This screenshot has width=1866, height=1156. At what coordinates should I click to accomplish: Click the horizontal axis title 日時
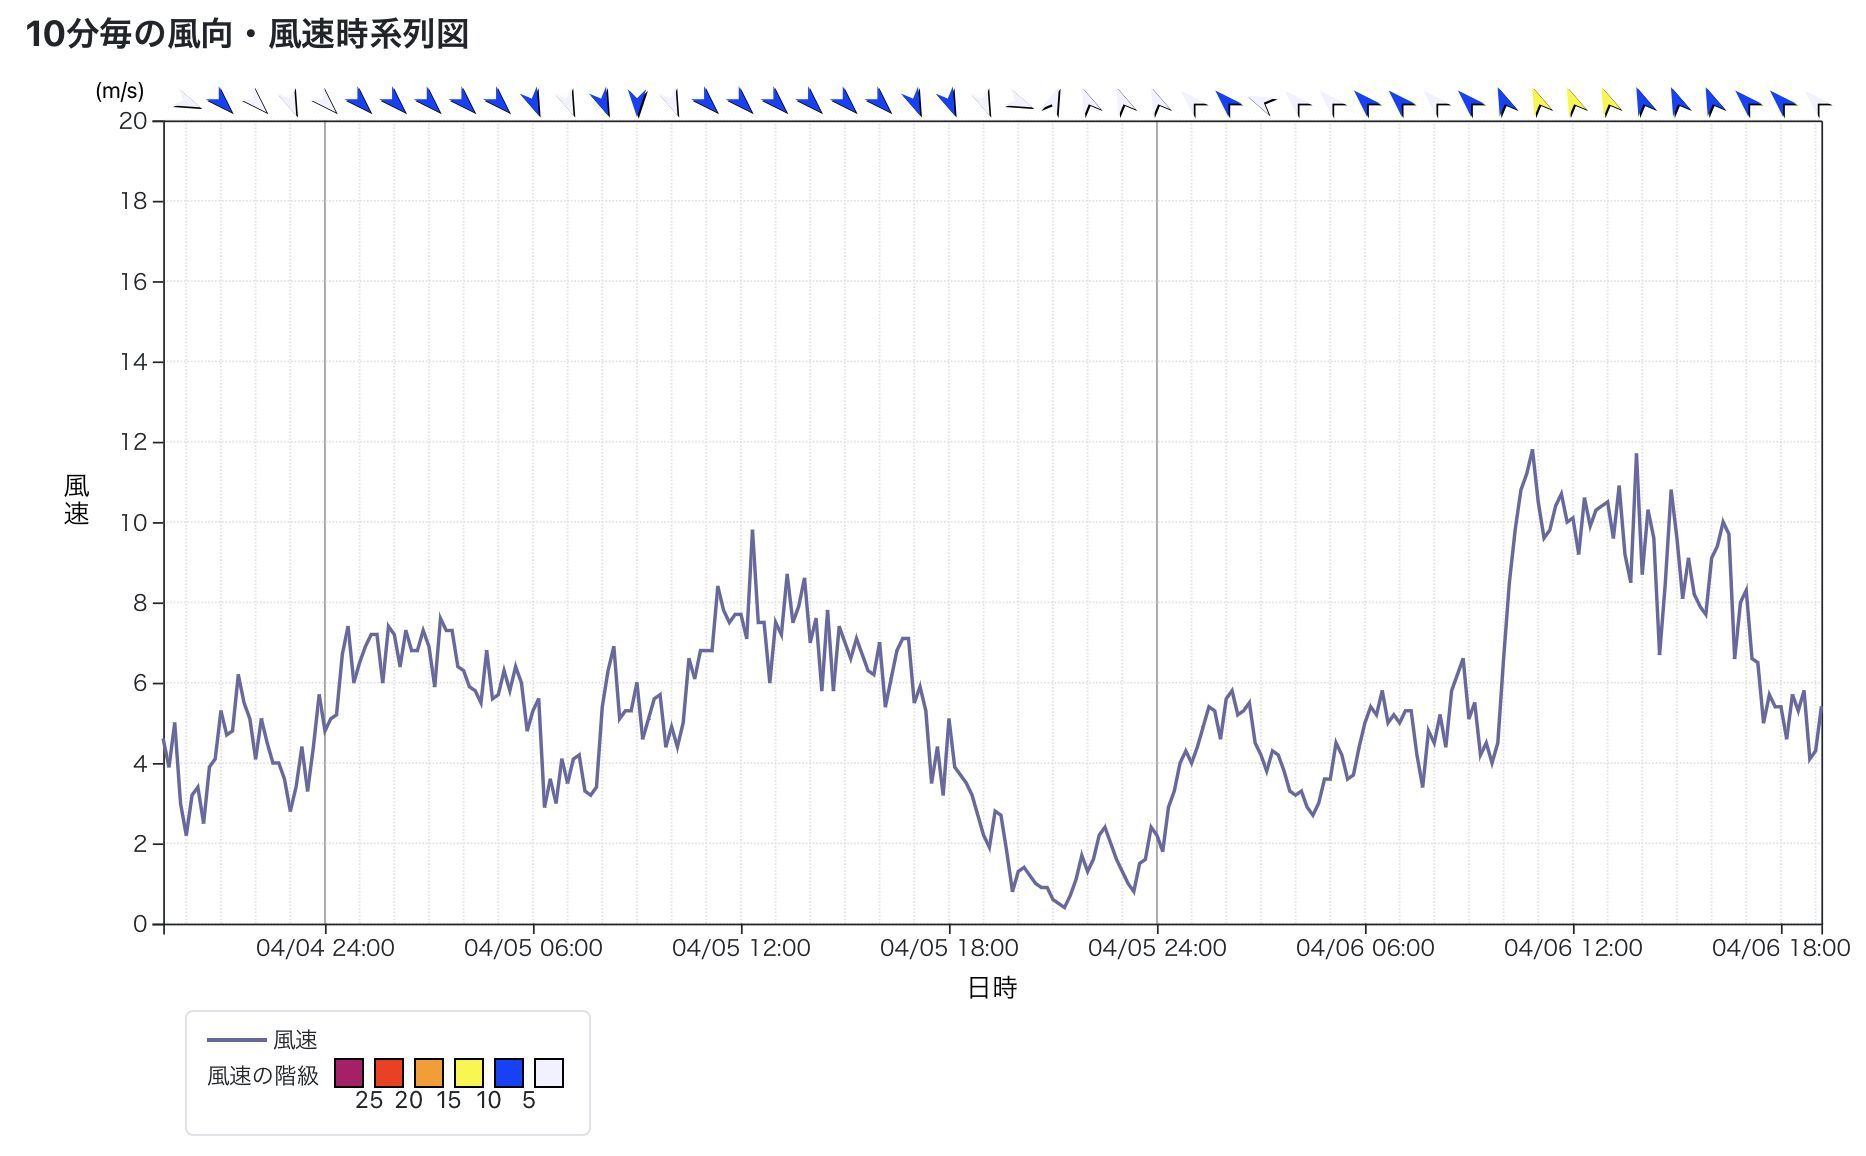[992, 988]
